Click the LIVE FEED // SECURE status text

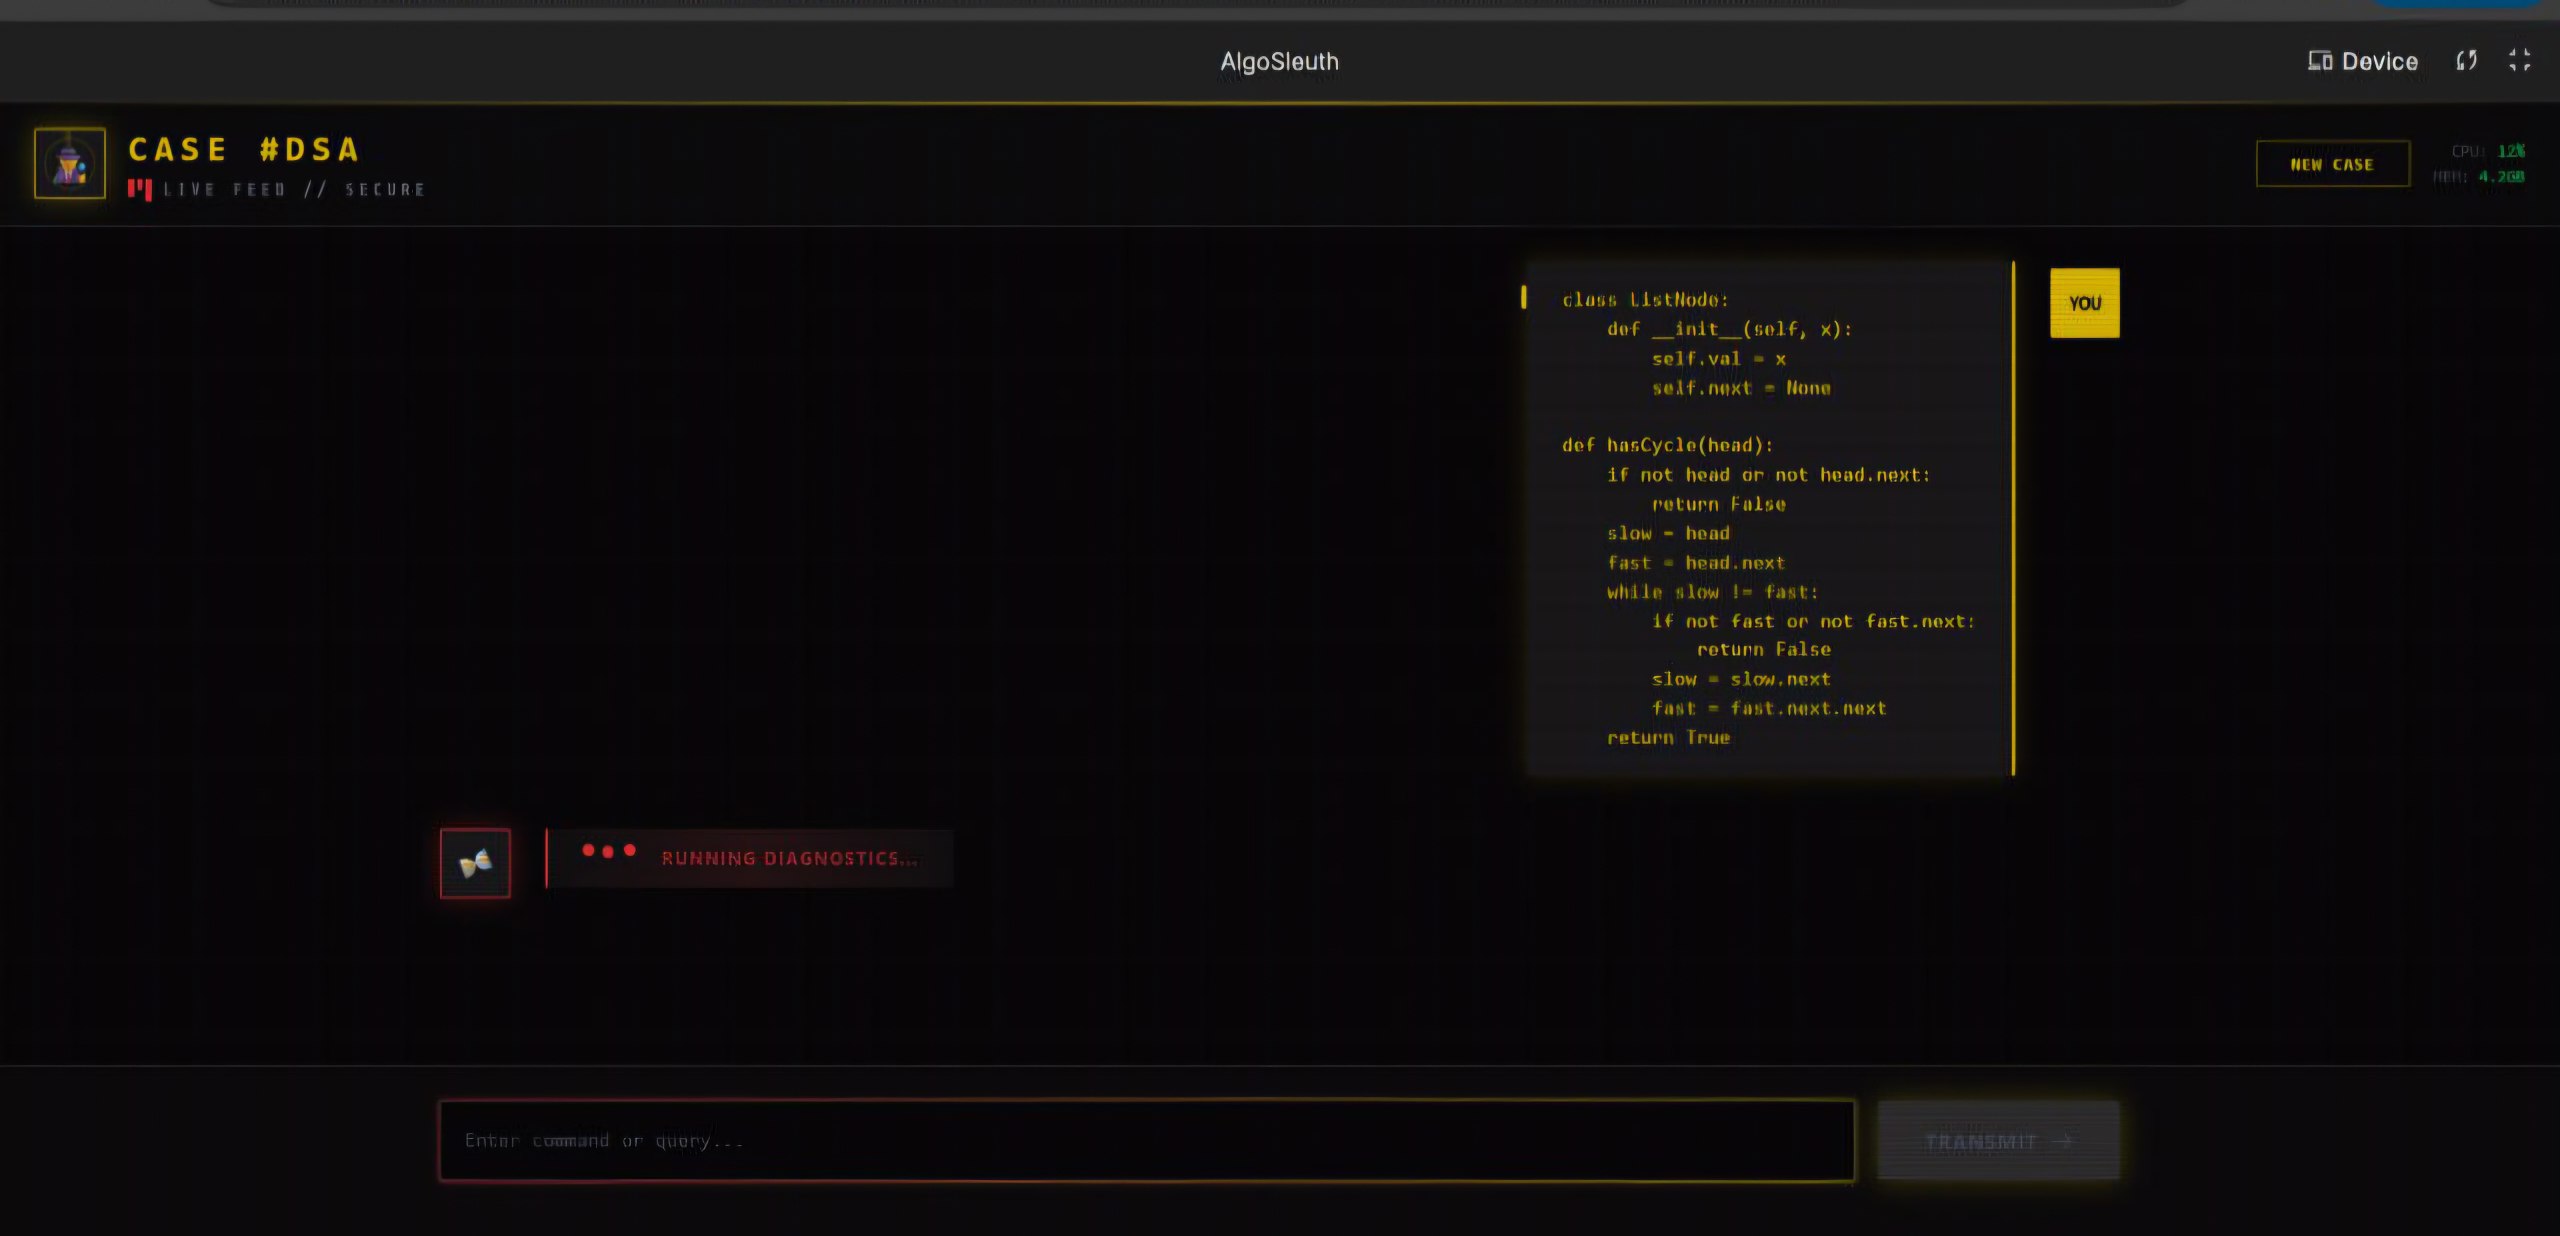(294, 190)
